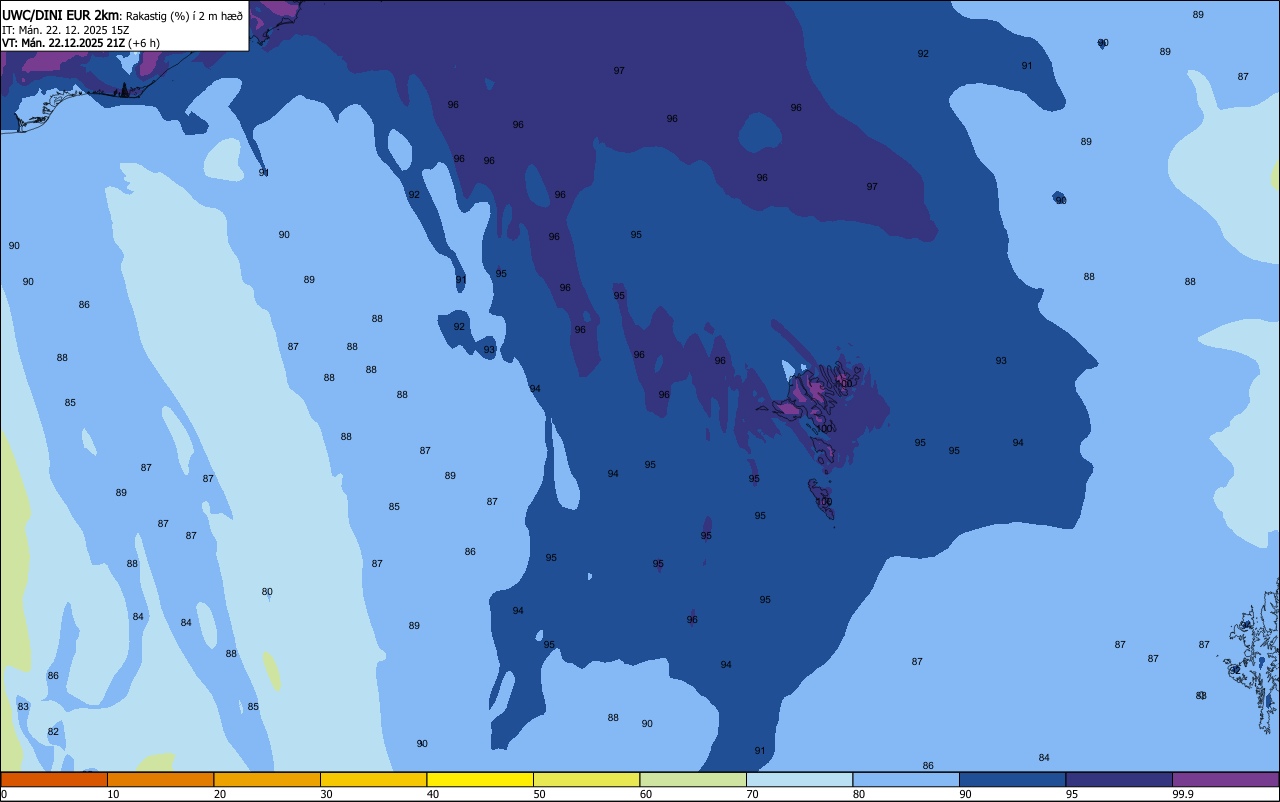Click the '40' legend tick label
Screen dimensions: 1280x802
(433, 794)
